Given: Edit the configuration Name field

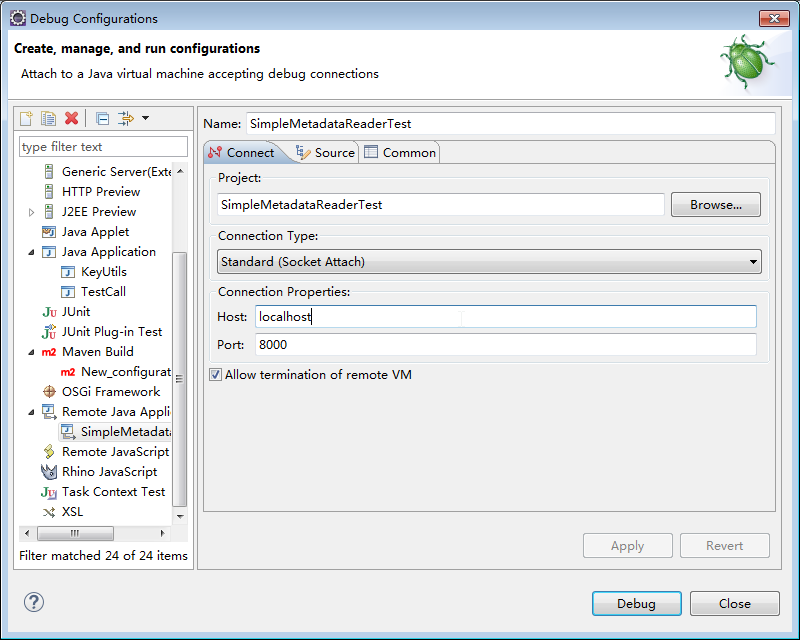Looking at the screenshot, I should [510, 124].
